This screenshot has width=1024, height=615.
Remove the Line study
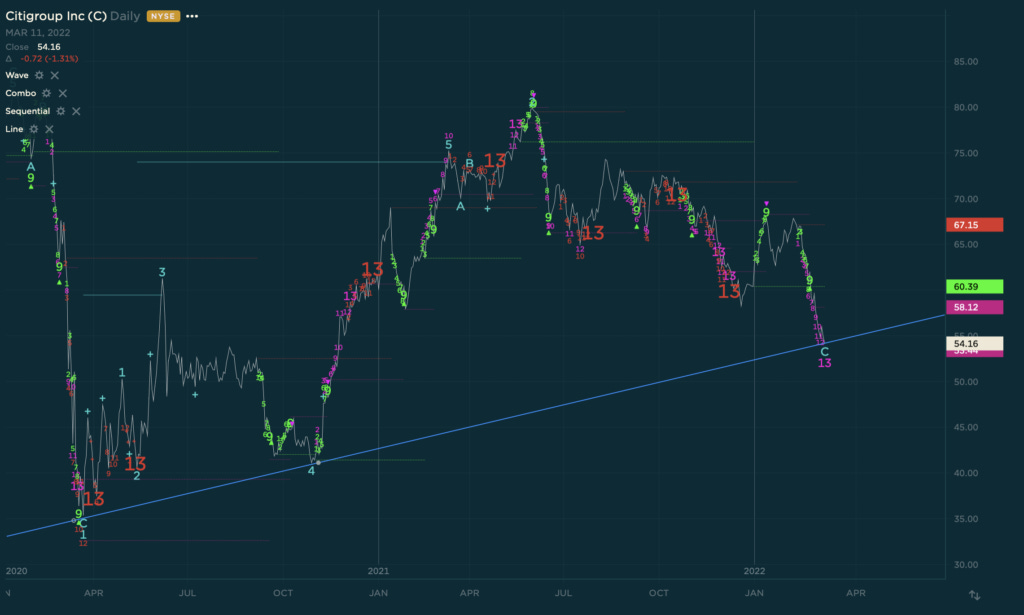[x=49, y=129]
